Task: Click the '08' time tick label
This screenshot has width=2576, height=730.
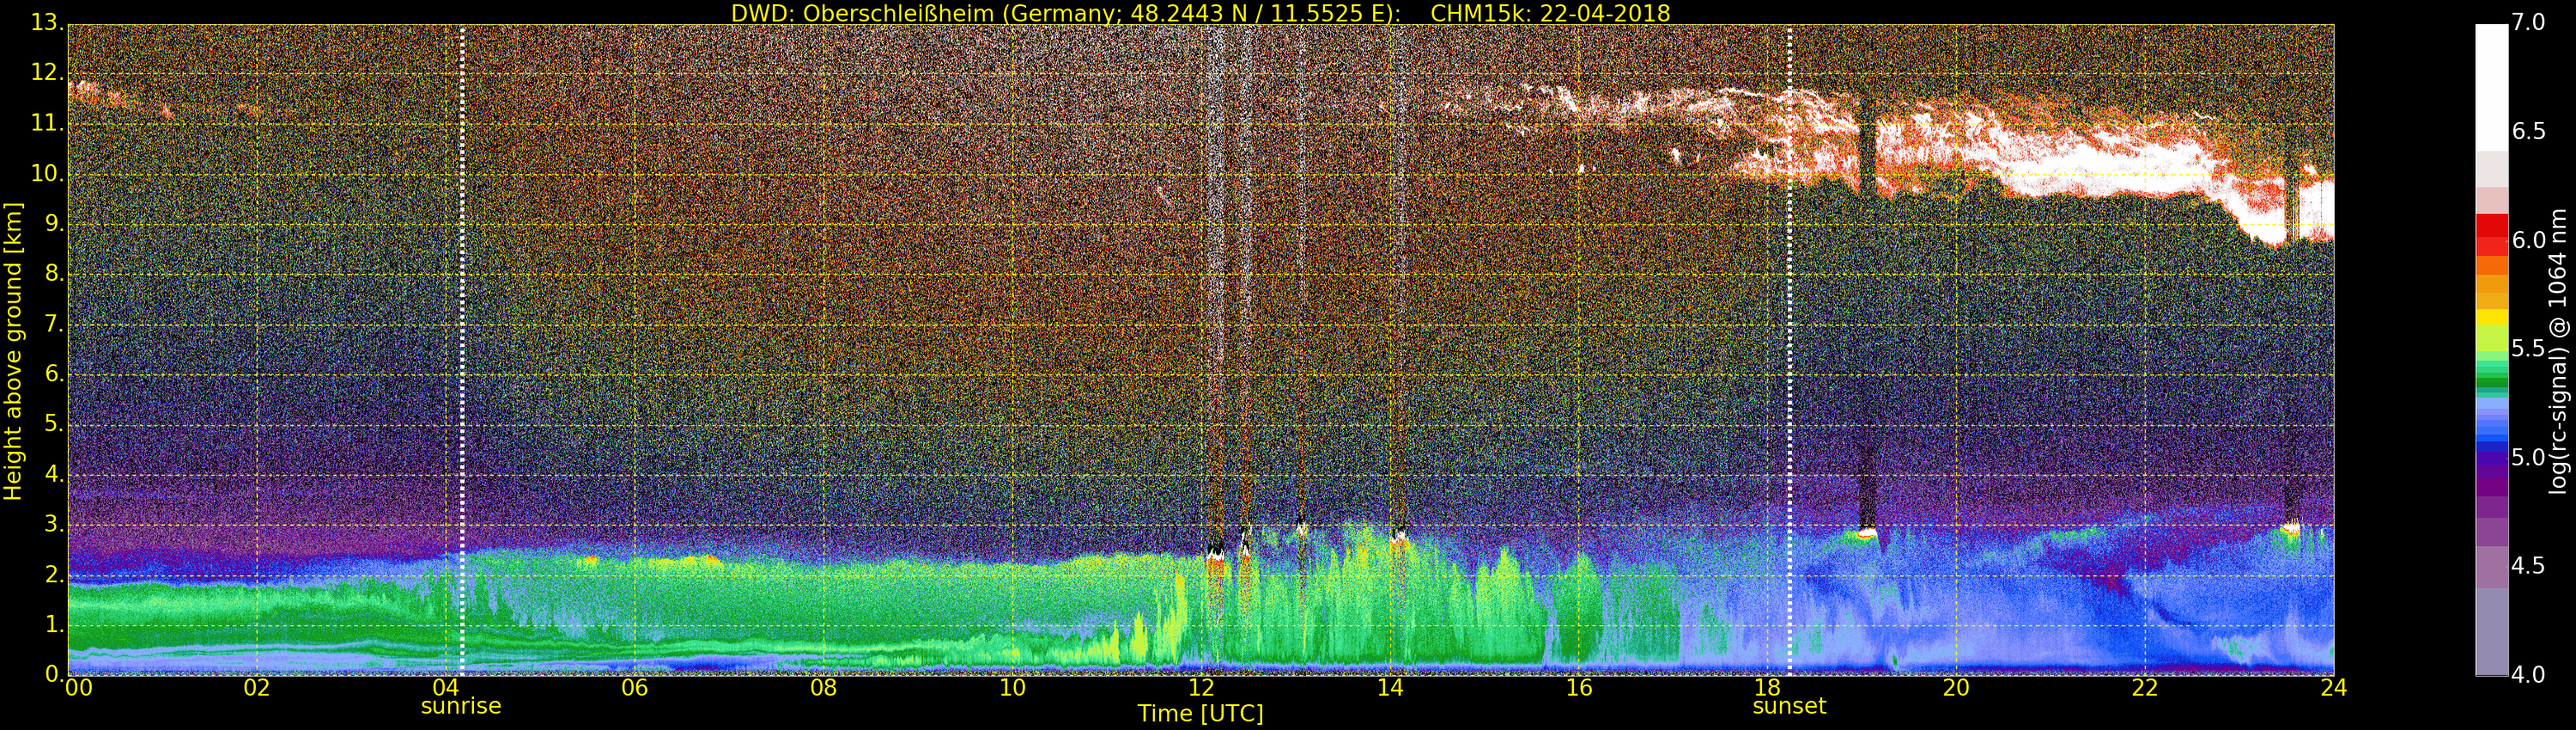Action: click(x=824, y=688)
